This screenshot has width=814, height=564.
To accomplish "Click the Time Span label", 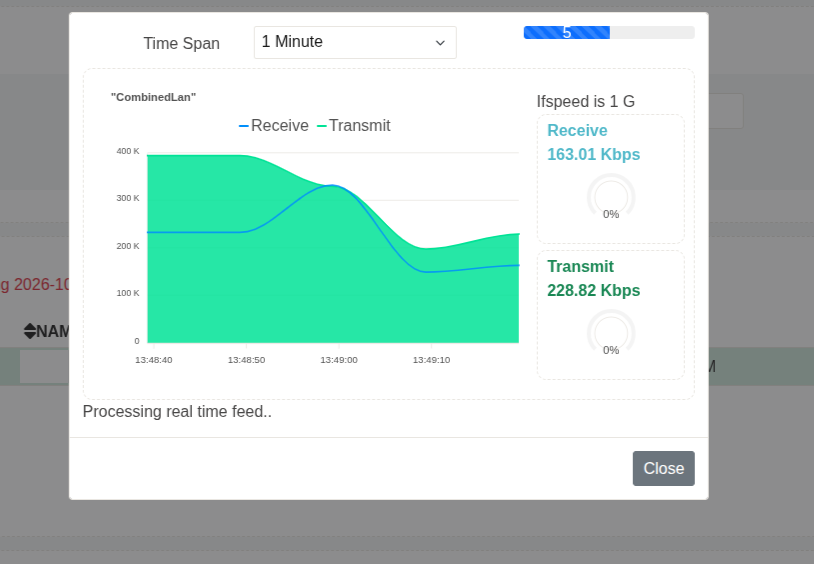I will point(182,43).
